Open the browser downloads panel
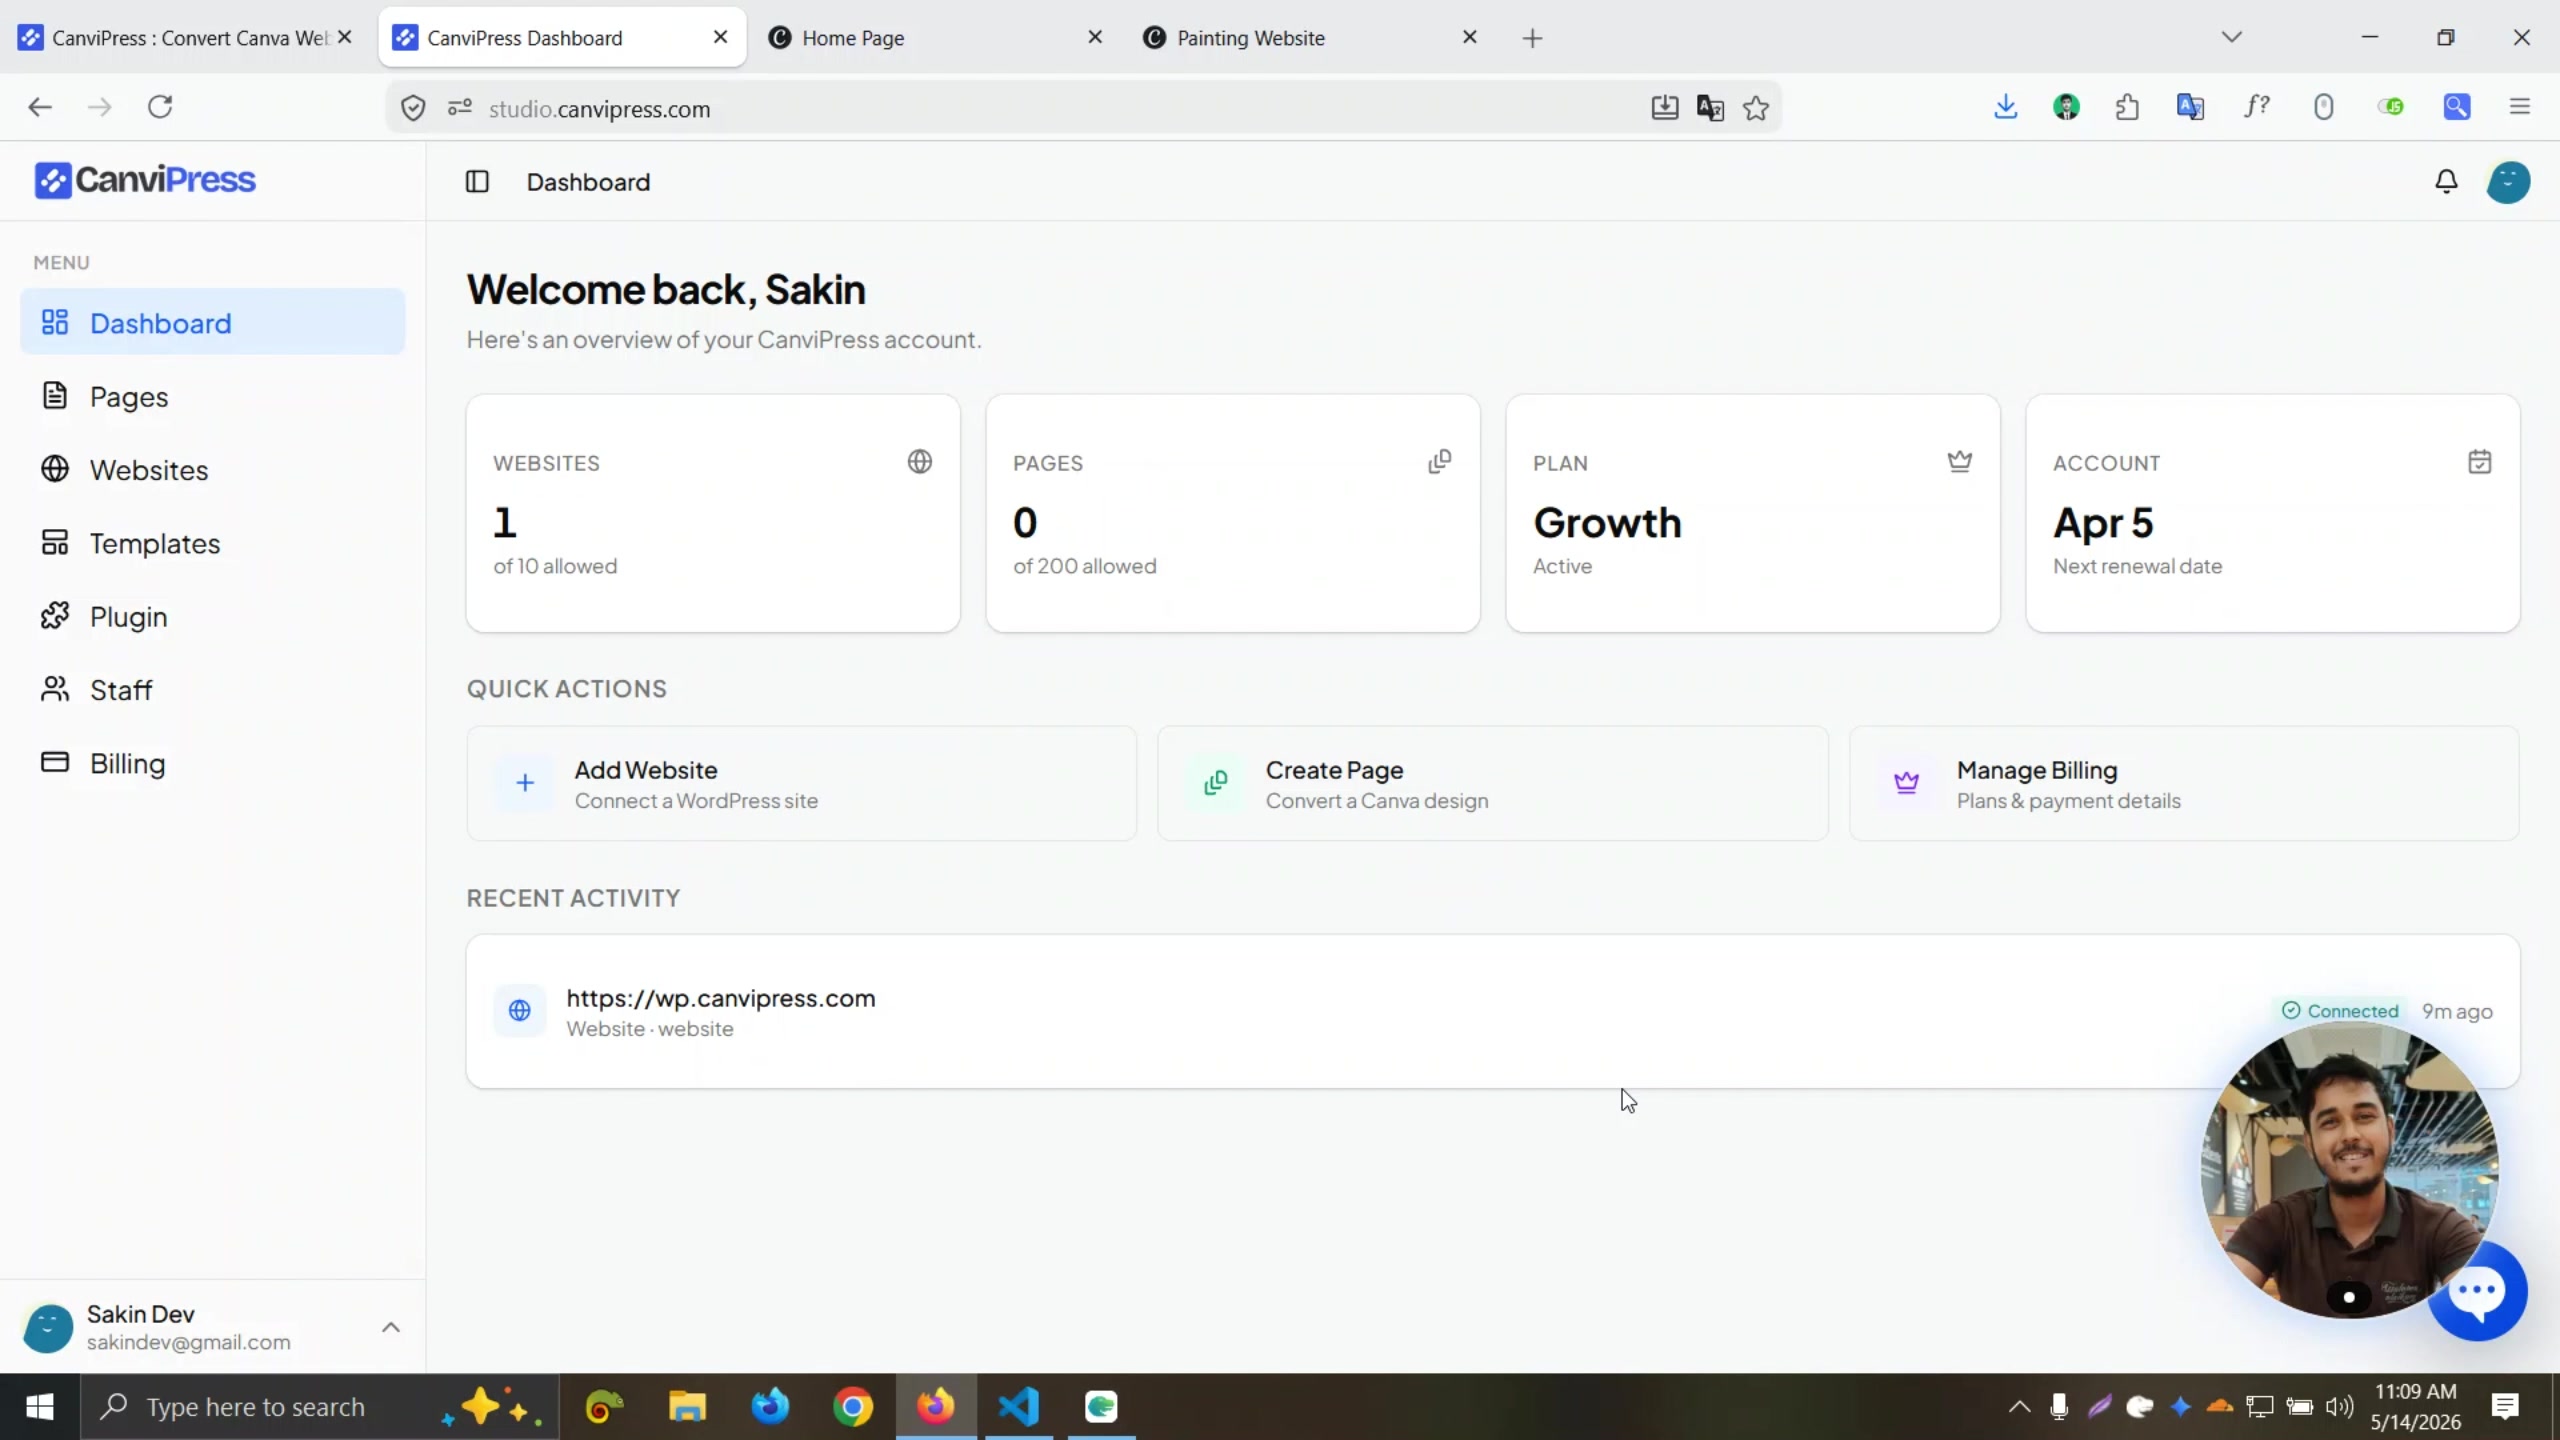The width and height of the screenshot is (2560, 1440). 2006,107
